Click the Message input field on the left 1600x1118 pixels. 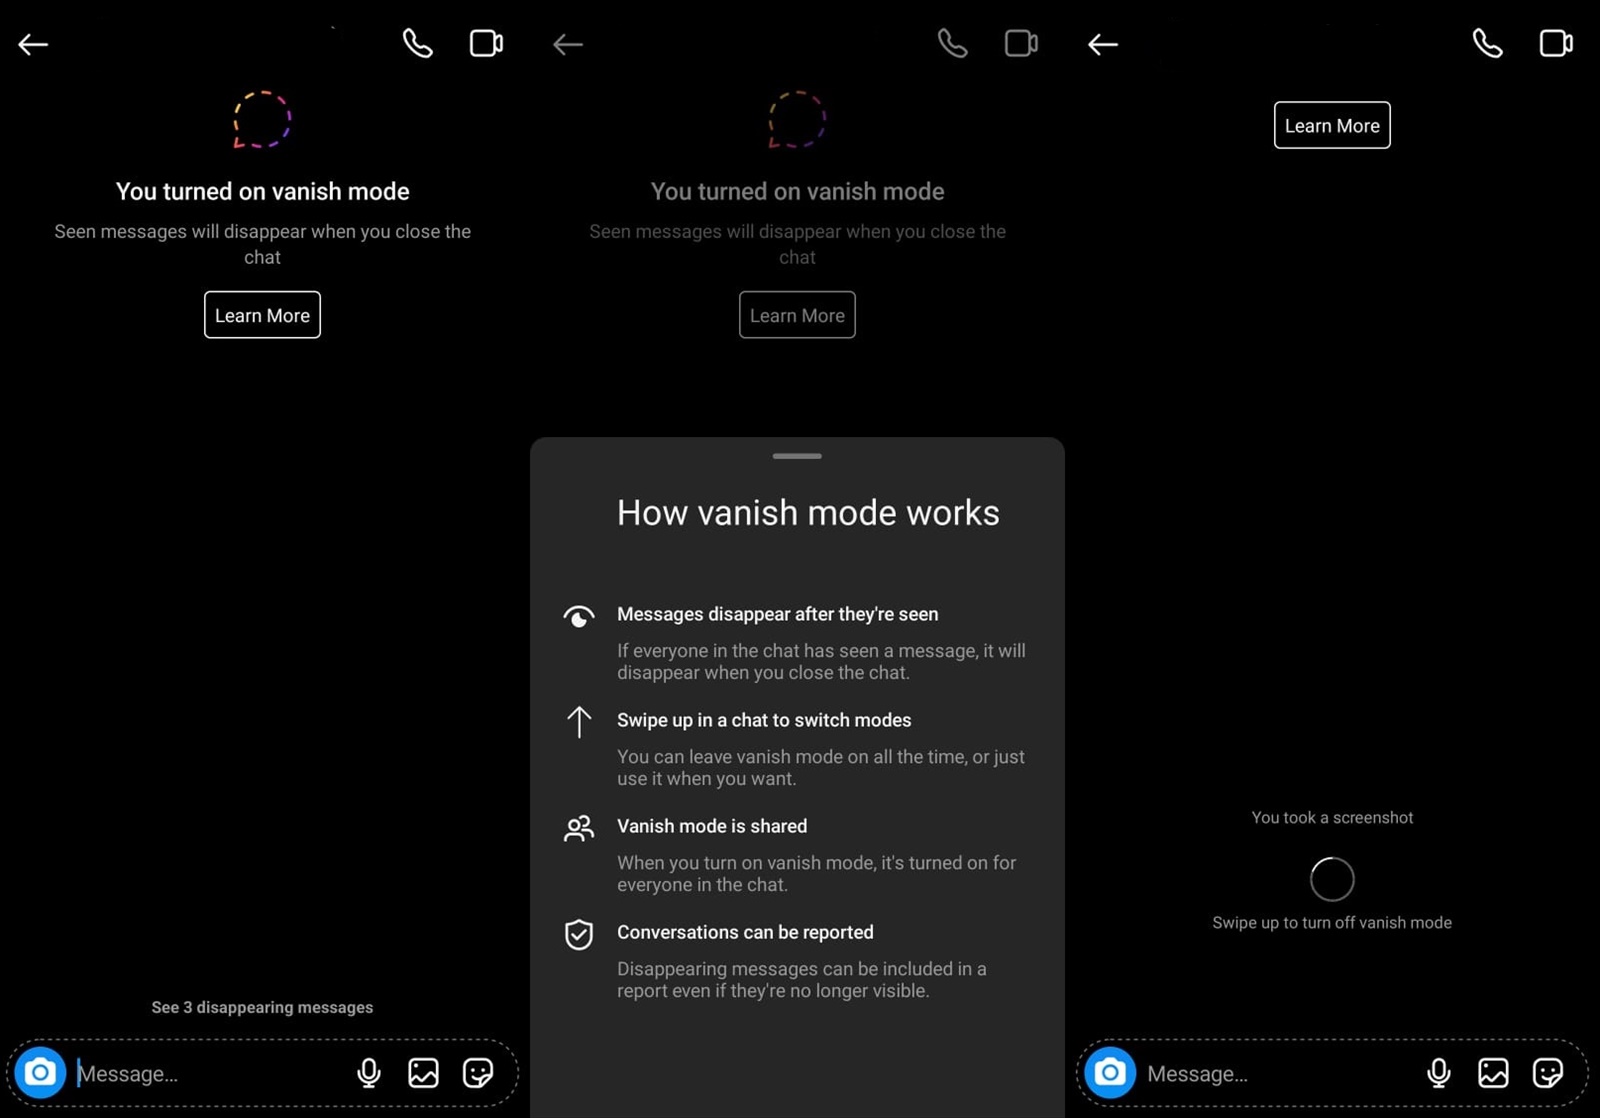[200, 1073]
